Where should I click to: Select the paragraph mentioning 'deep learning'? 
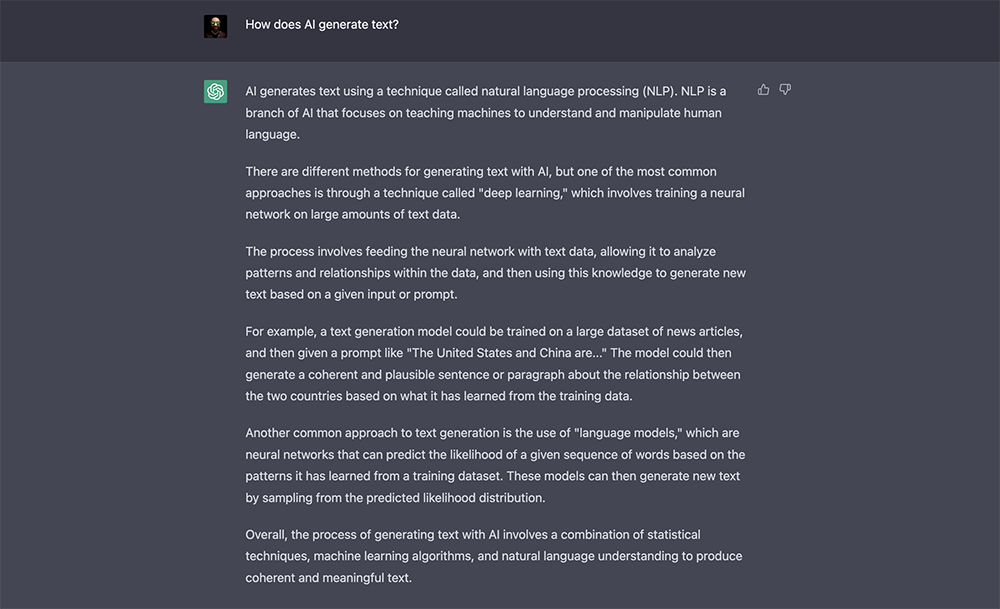(495, 192)
